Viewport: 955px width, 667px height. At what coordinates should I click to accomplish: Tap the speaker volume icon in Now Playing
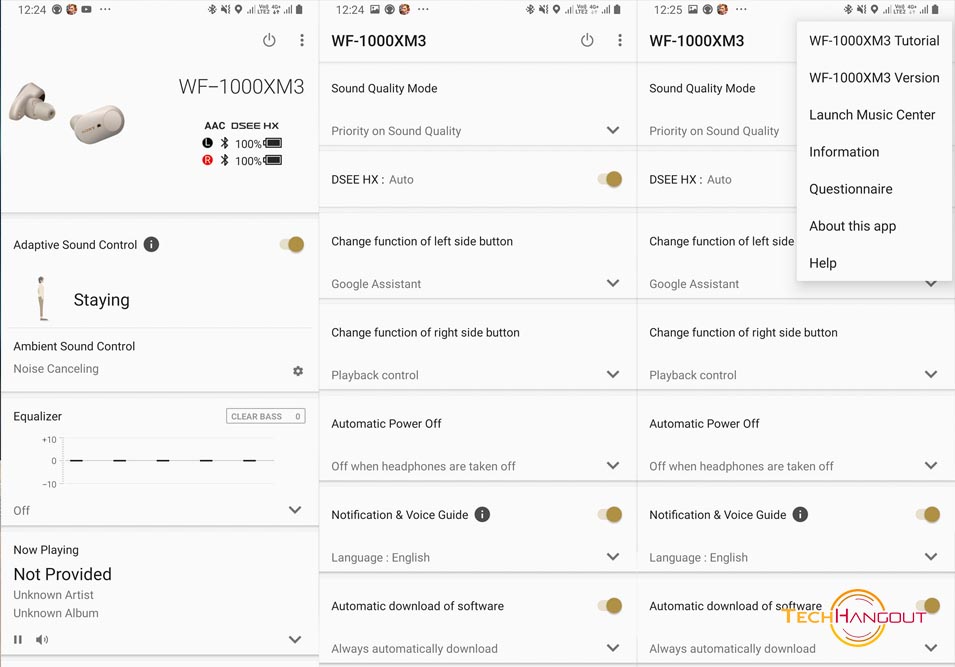pos(42,640)
